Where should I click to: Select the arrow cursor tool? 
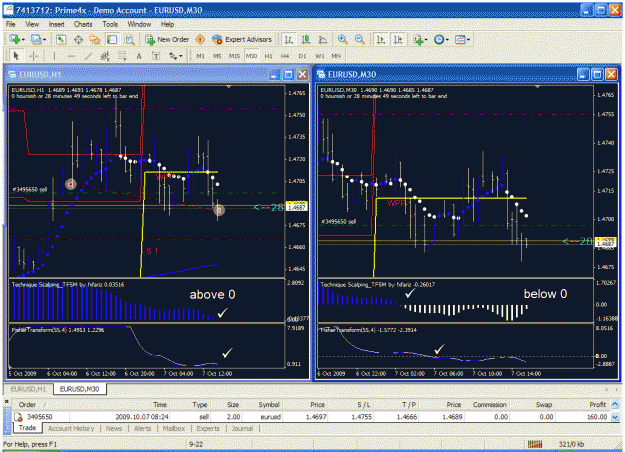[16, 56]
